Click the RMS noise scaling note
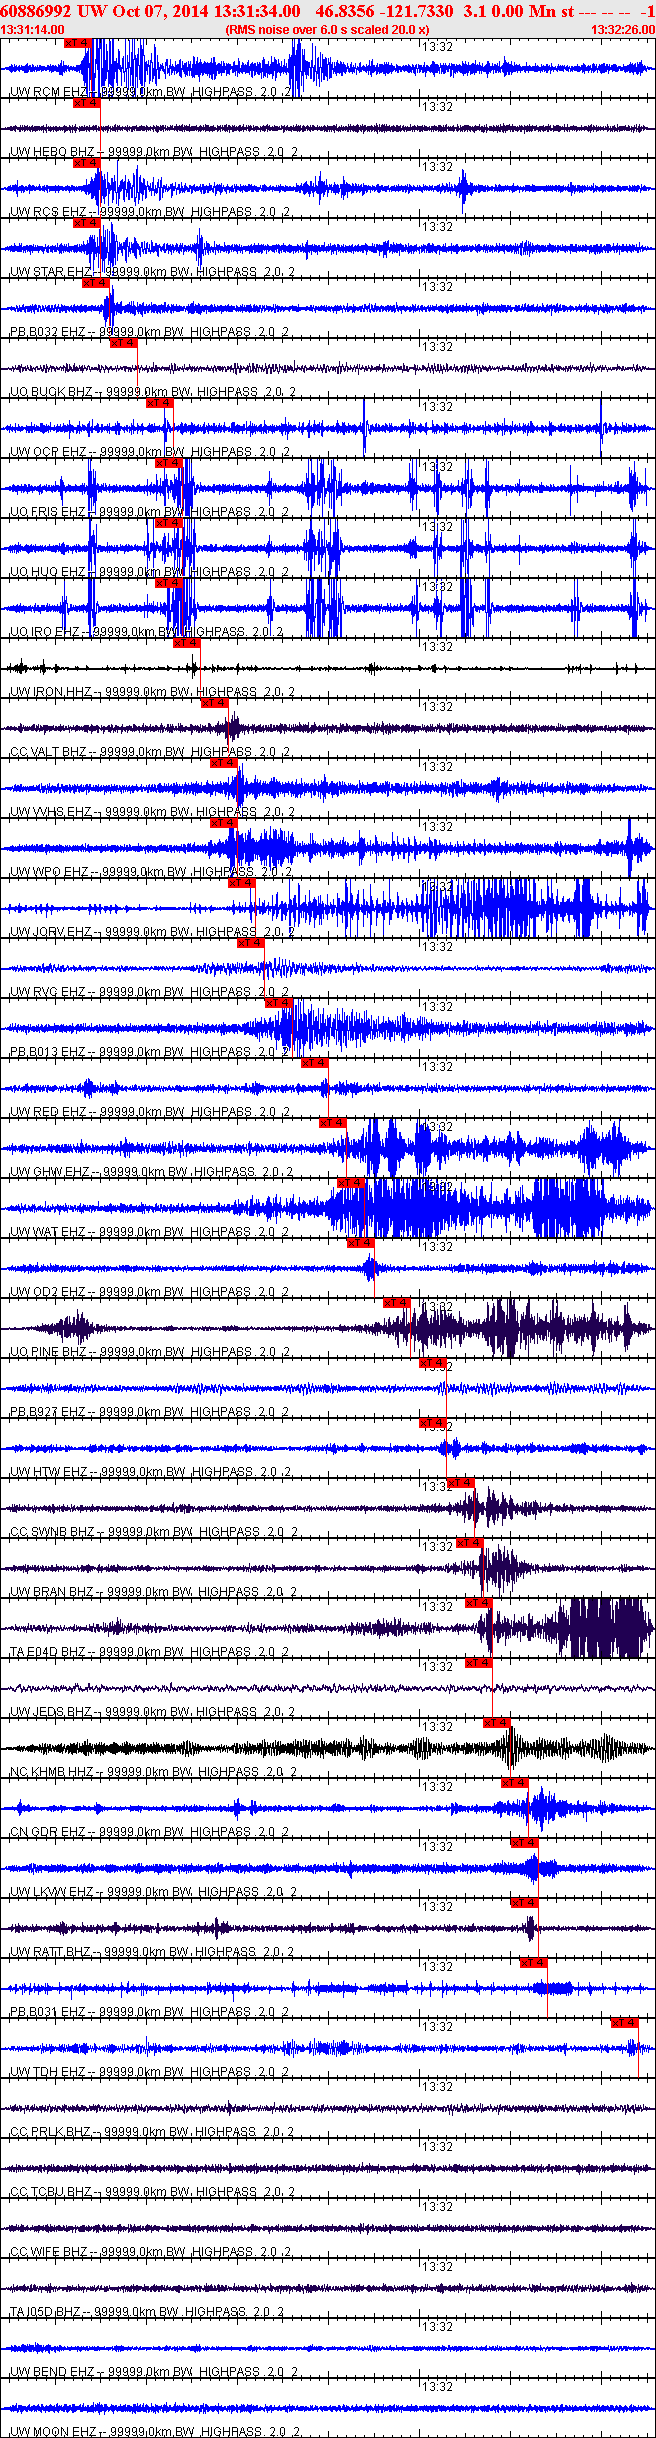Viewport: 656px width, 2438px height. point(328,30)
